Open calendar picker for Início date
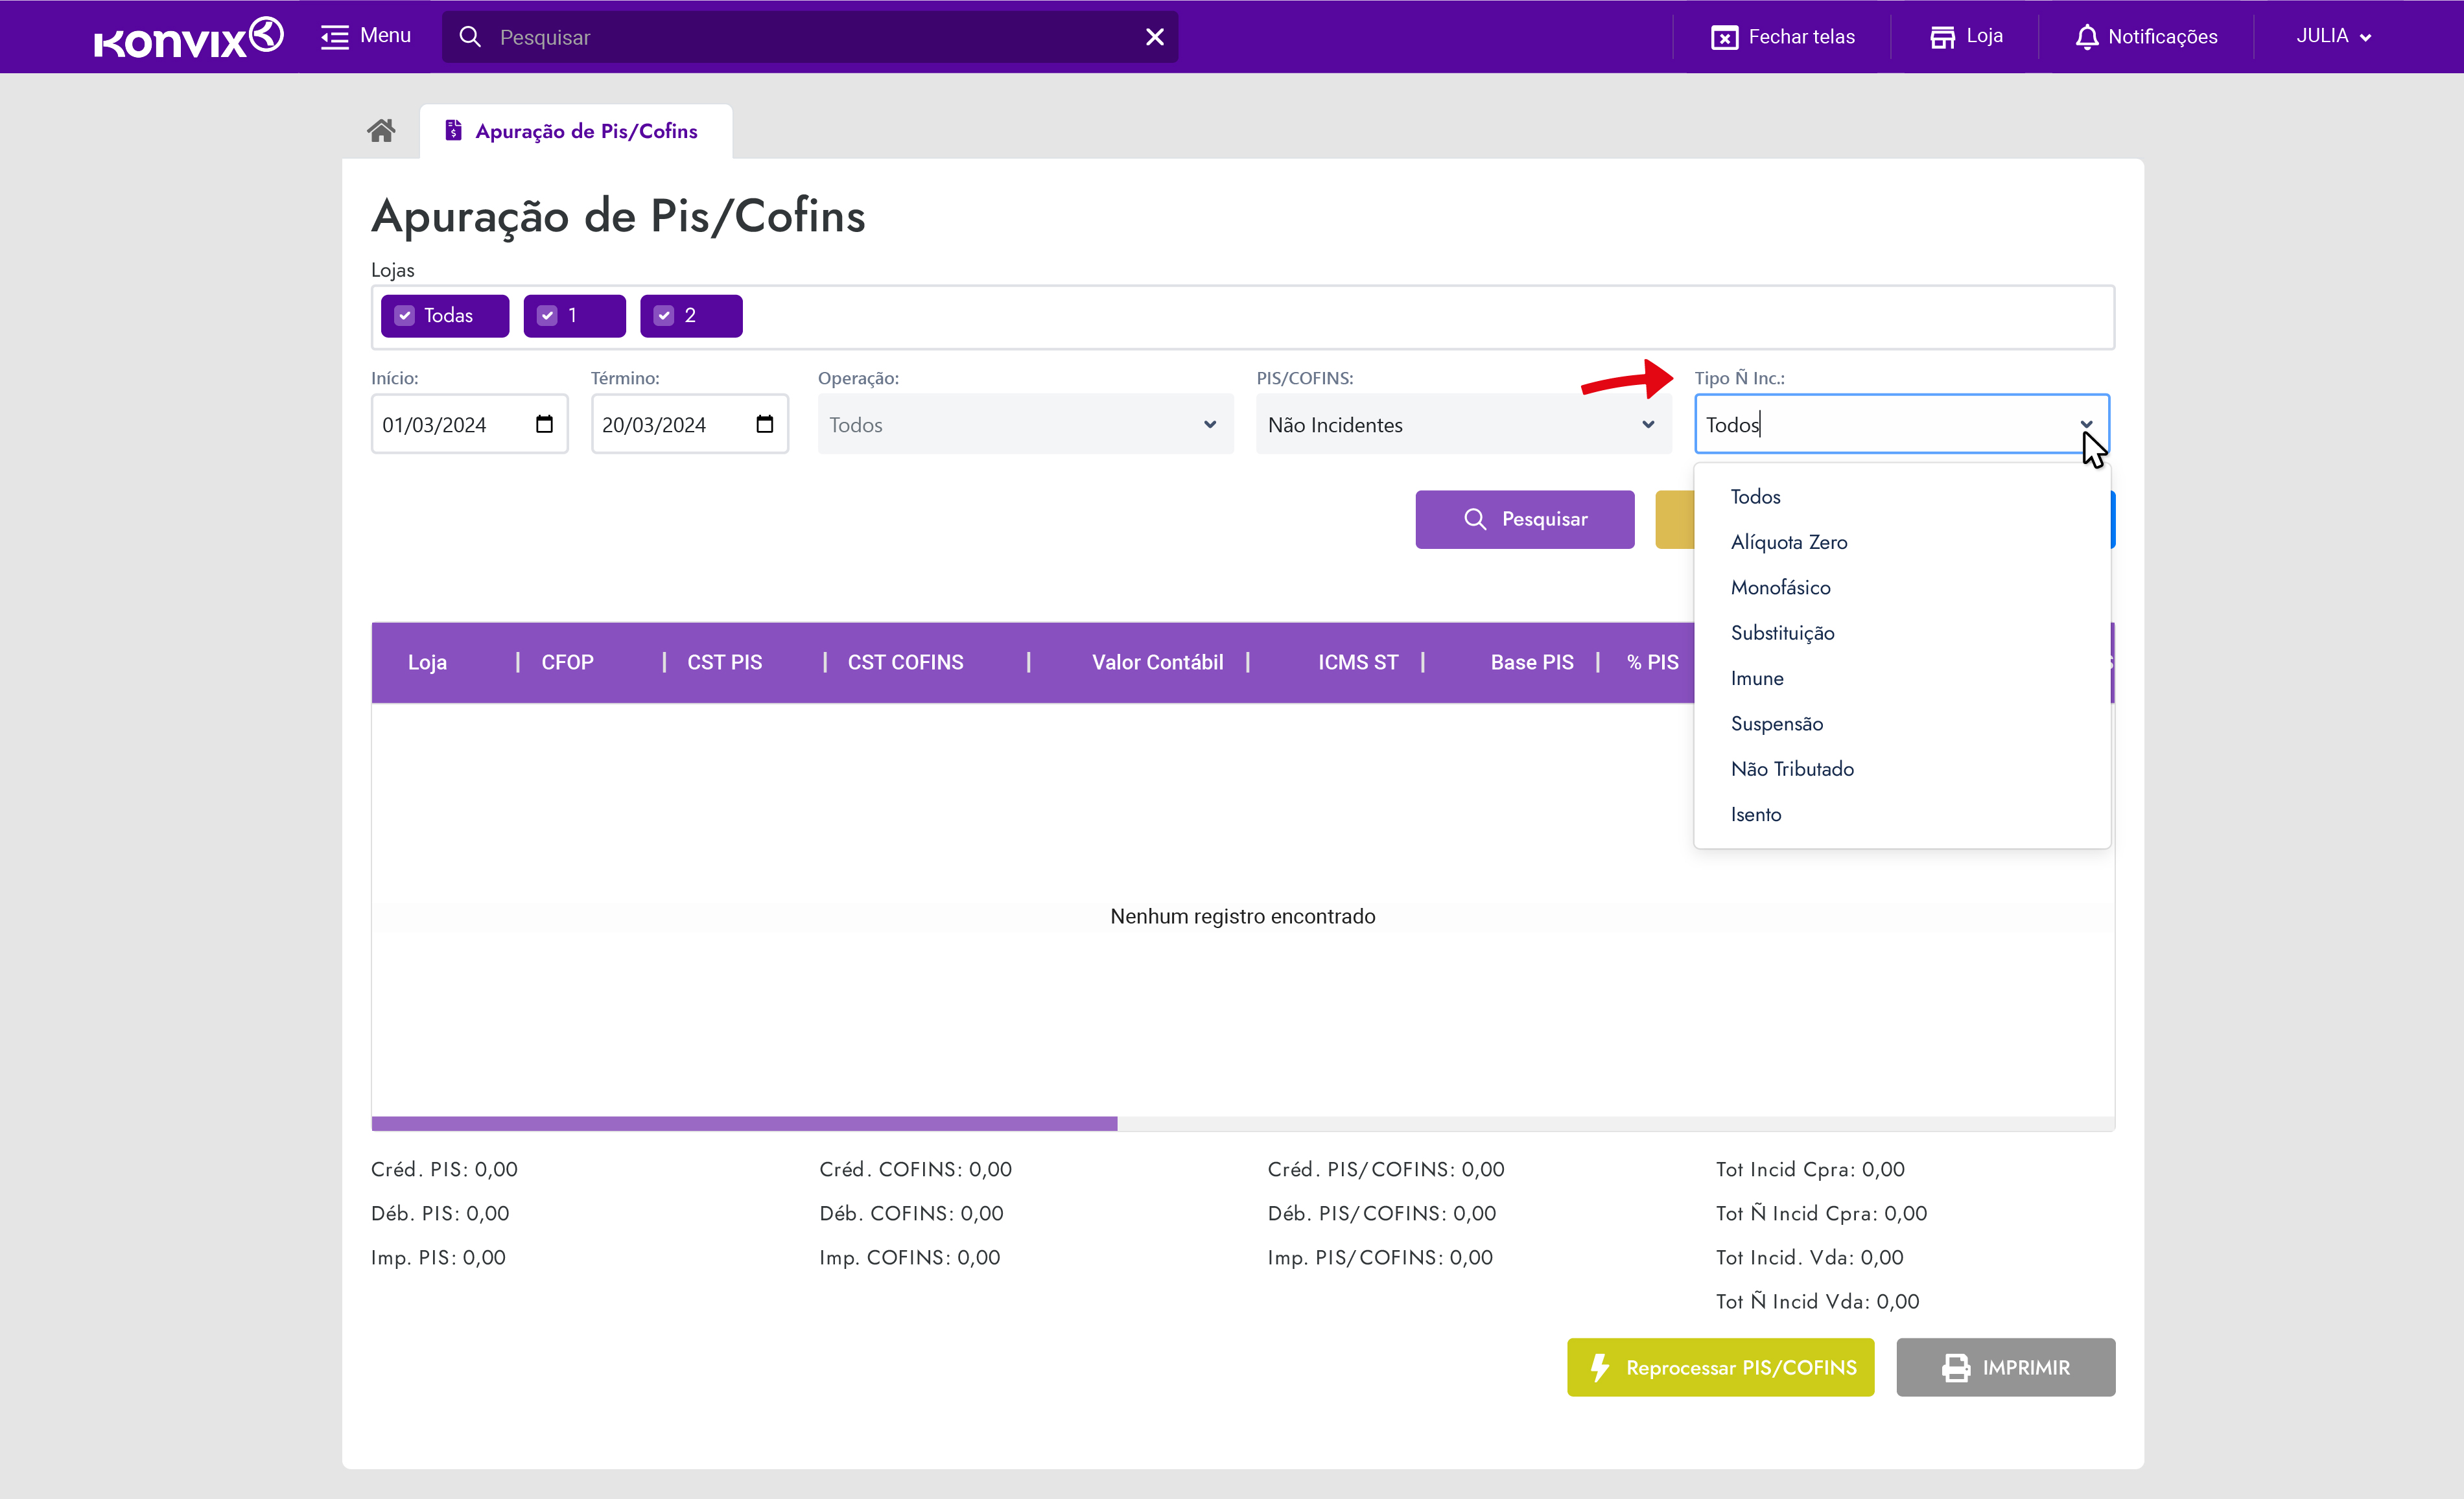 coord(544,424)
